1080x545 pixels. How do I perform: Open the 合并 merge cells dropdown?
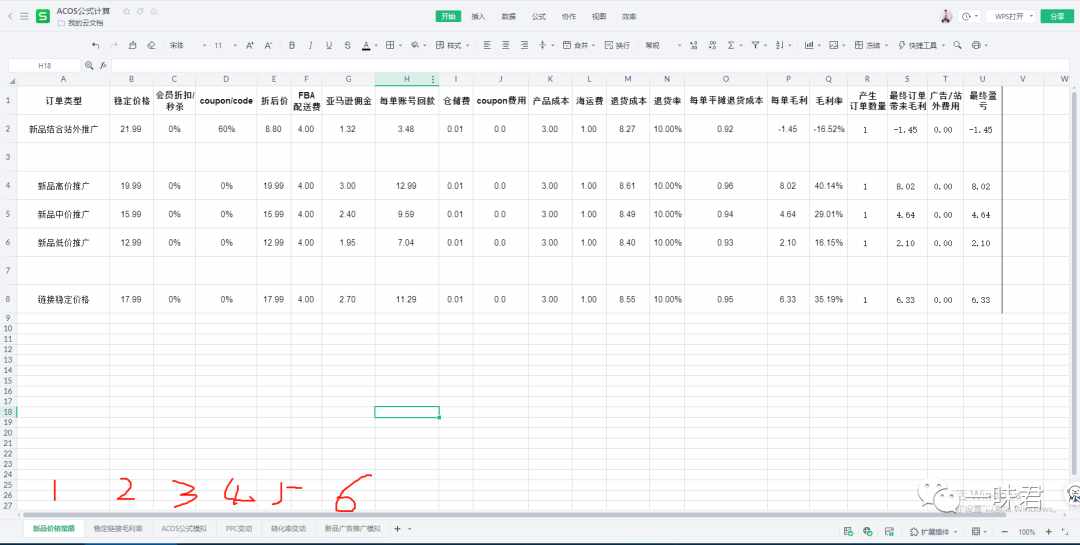click(579, 45)
